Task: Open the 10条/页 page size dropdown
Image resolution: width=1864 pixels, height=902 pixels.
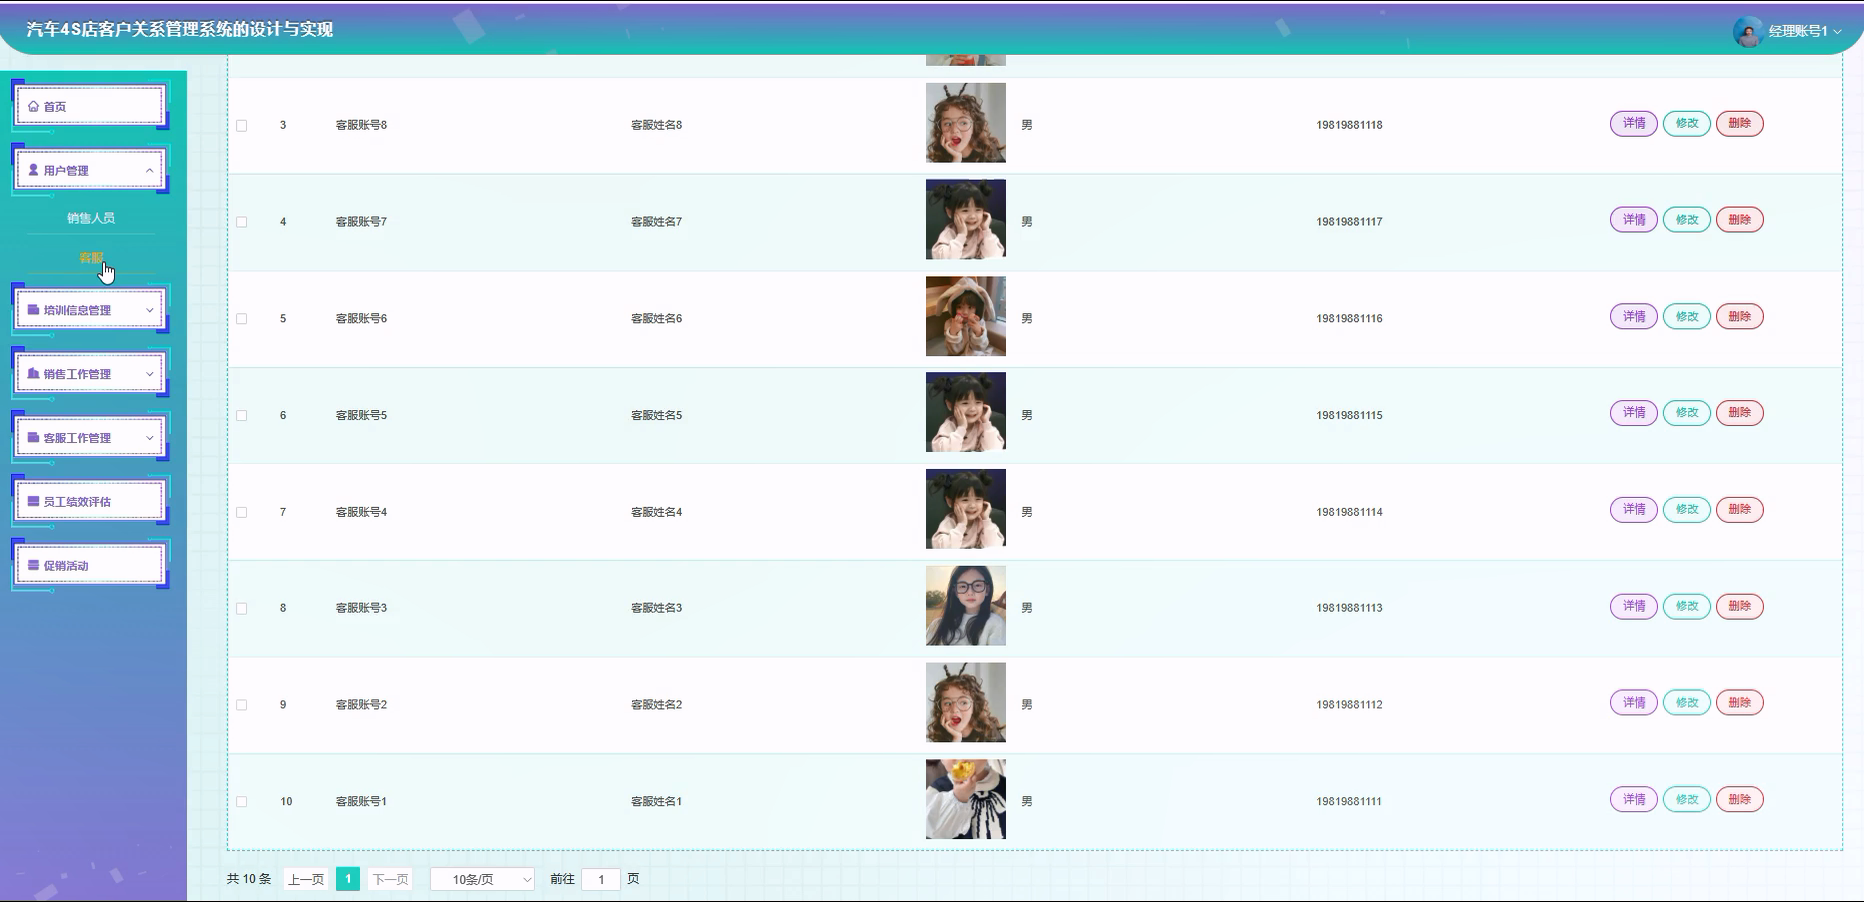Action: [483, 879]
